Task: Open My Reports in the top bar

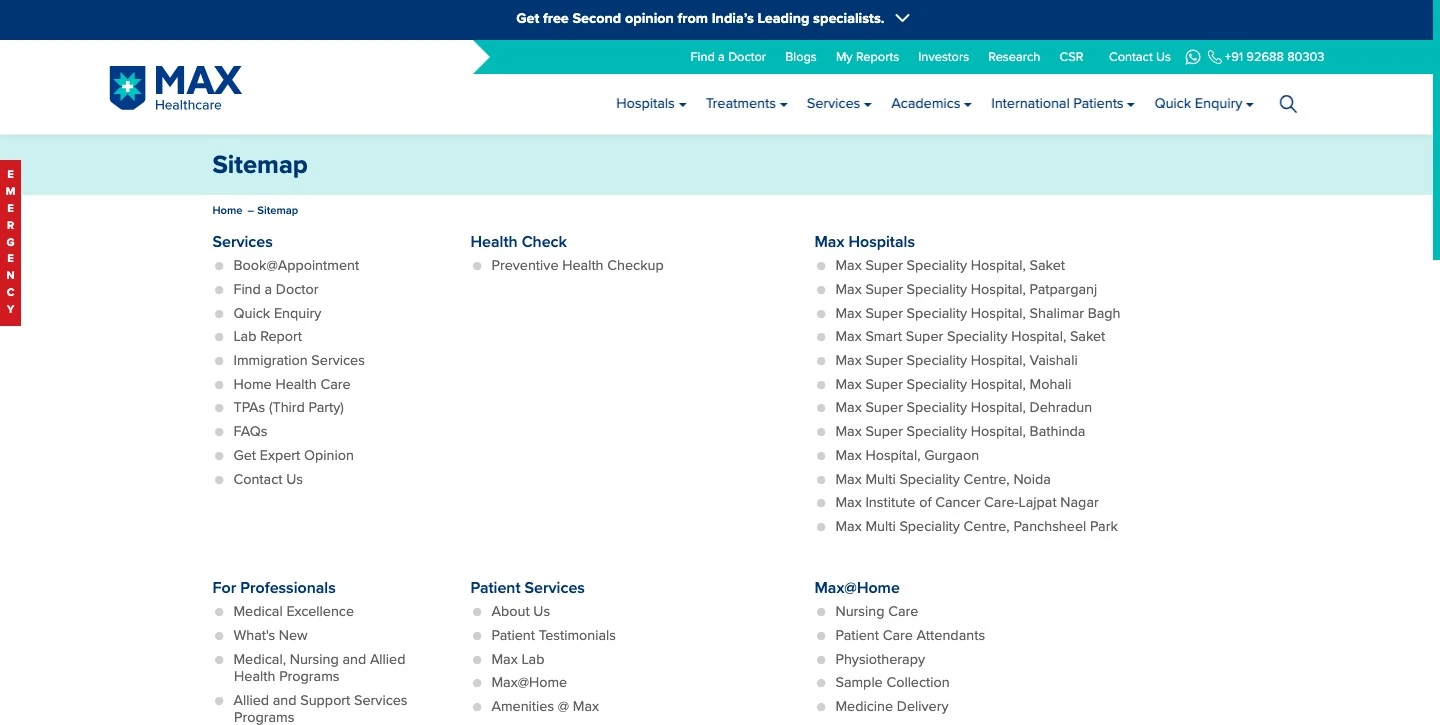Action: 867,57
